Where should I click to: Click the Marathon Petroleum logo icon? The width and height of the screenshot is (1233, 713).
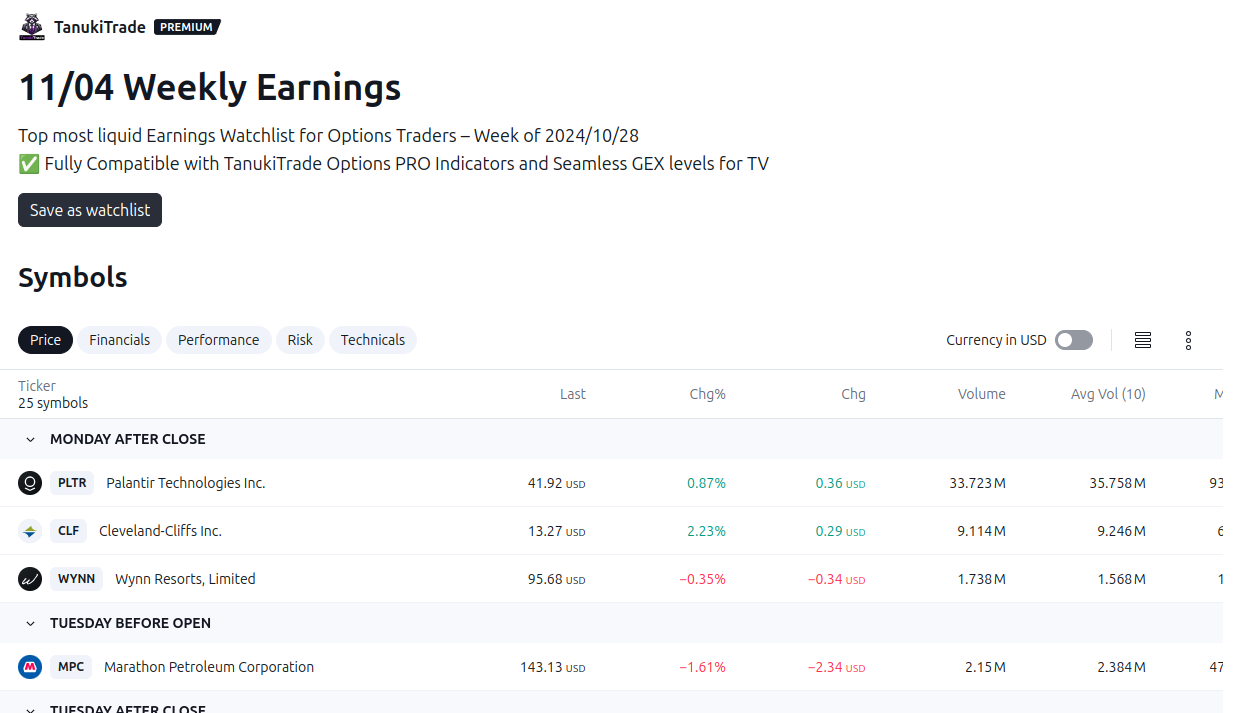[30, 667]
